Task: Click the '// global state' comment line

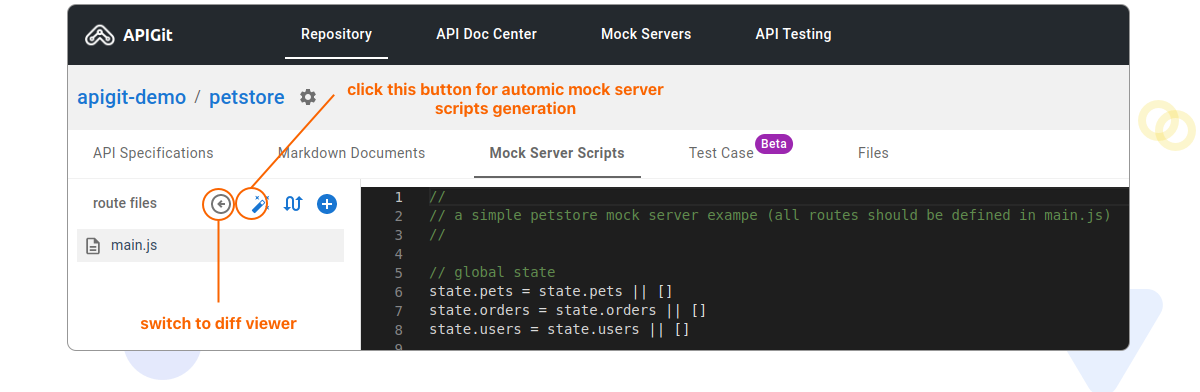Action: (x=492, y=272)
